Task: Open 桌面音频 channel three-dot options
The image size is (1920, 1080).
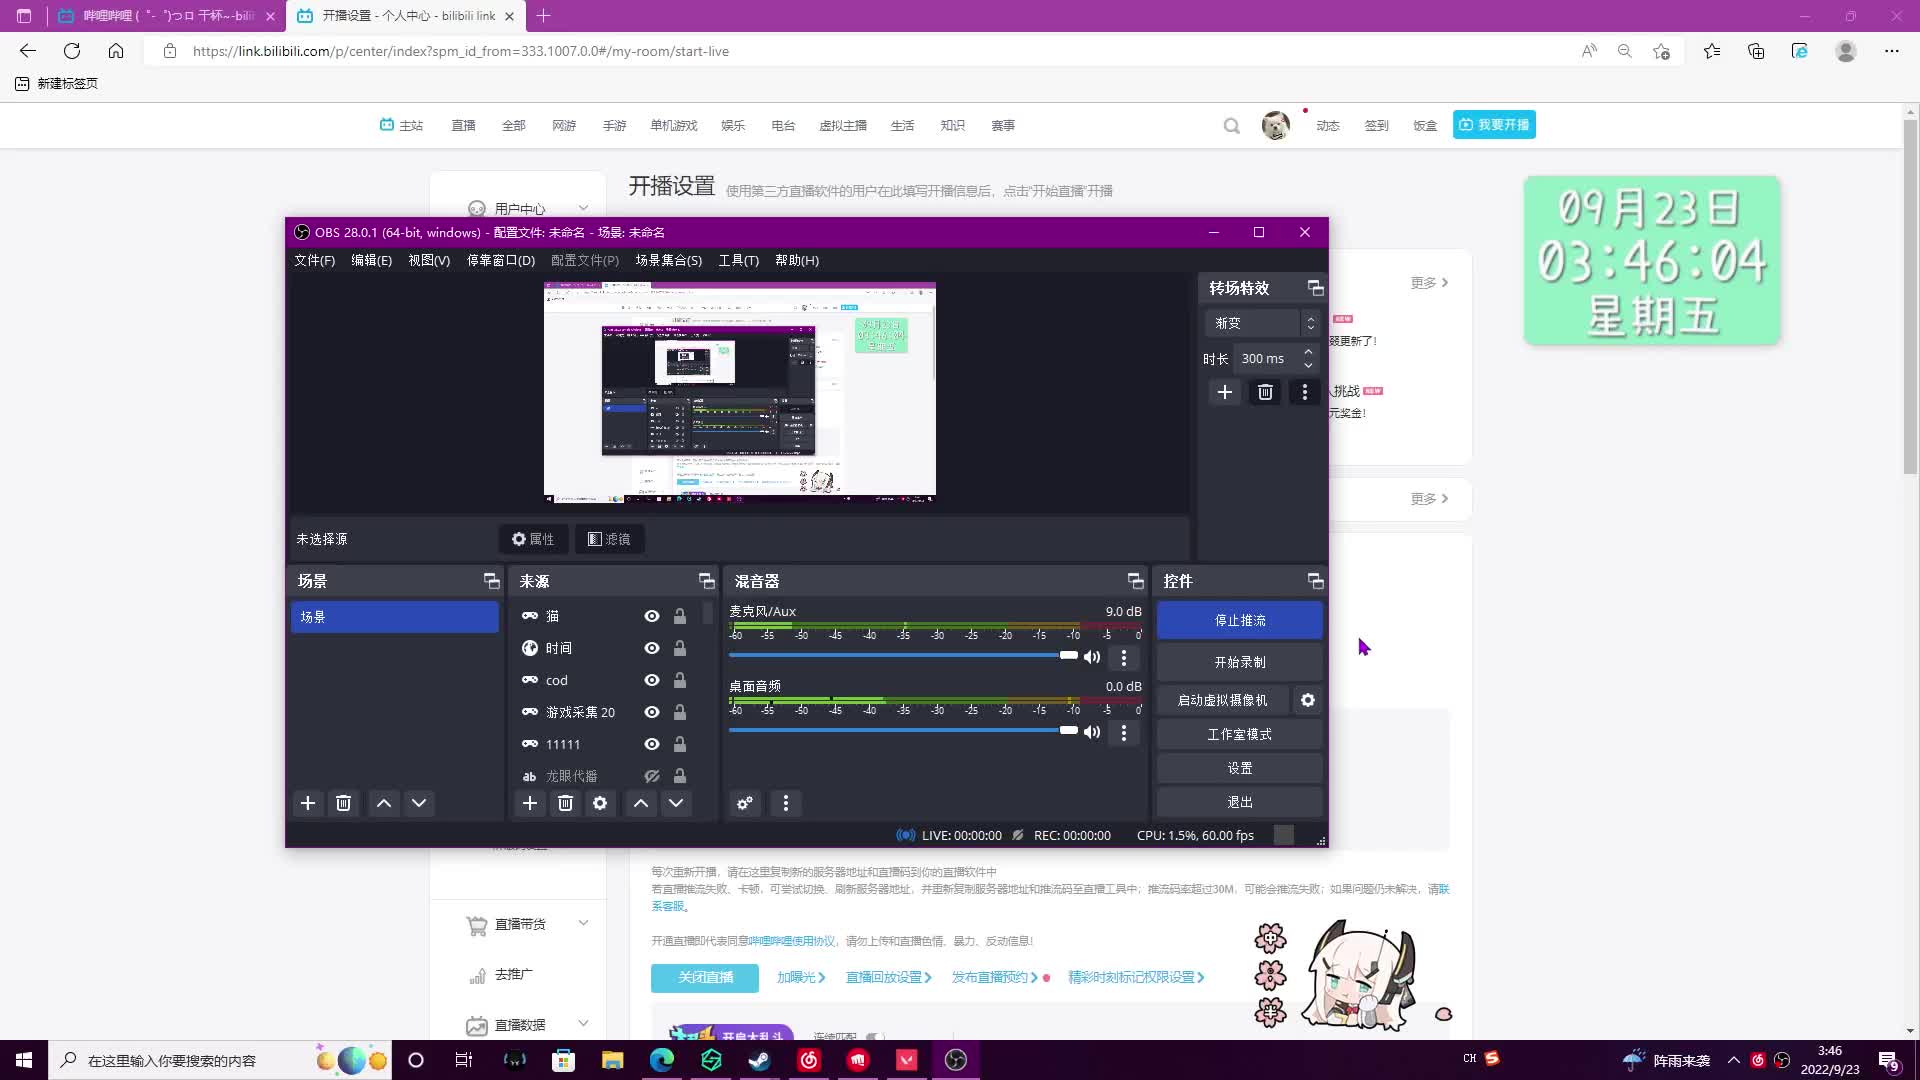Action: (1124, 733)
